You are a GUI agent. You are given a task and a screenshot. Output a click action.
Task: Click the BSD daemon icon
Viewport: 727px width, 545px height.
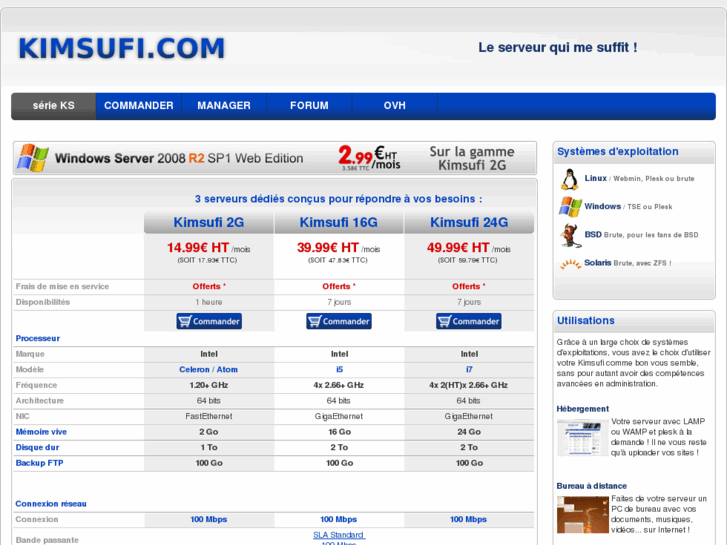pyautogui.click(x=570, y=236)
